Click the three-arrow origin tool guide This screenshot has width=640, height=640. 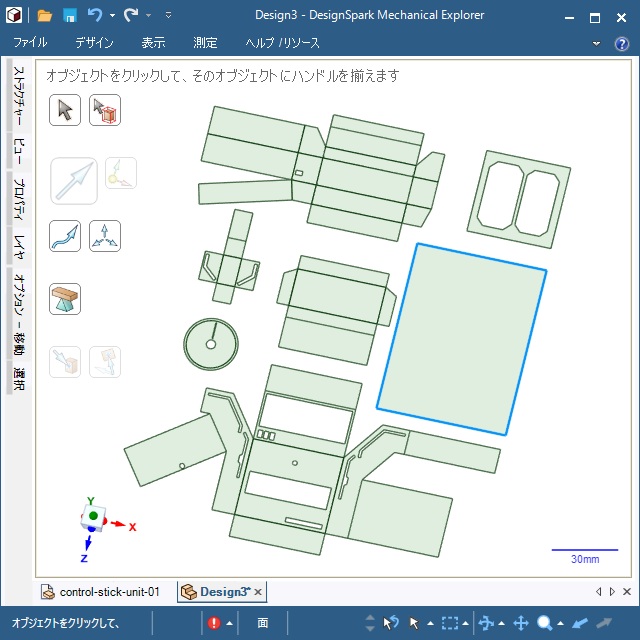[105, 236]
